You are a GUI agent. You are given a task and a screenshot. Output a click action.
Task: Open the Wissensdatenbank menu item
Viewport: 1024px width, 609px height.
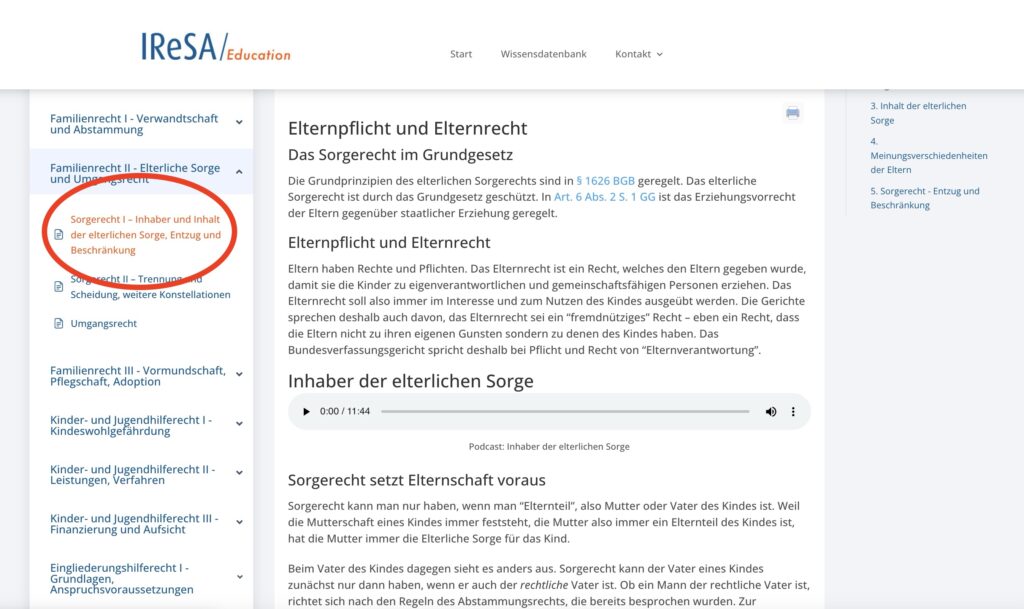pyautogui.click(x=543, y=54)
